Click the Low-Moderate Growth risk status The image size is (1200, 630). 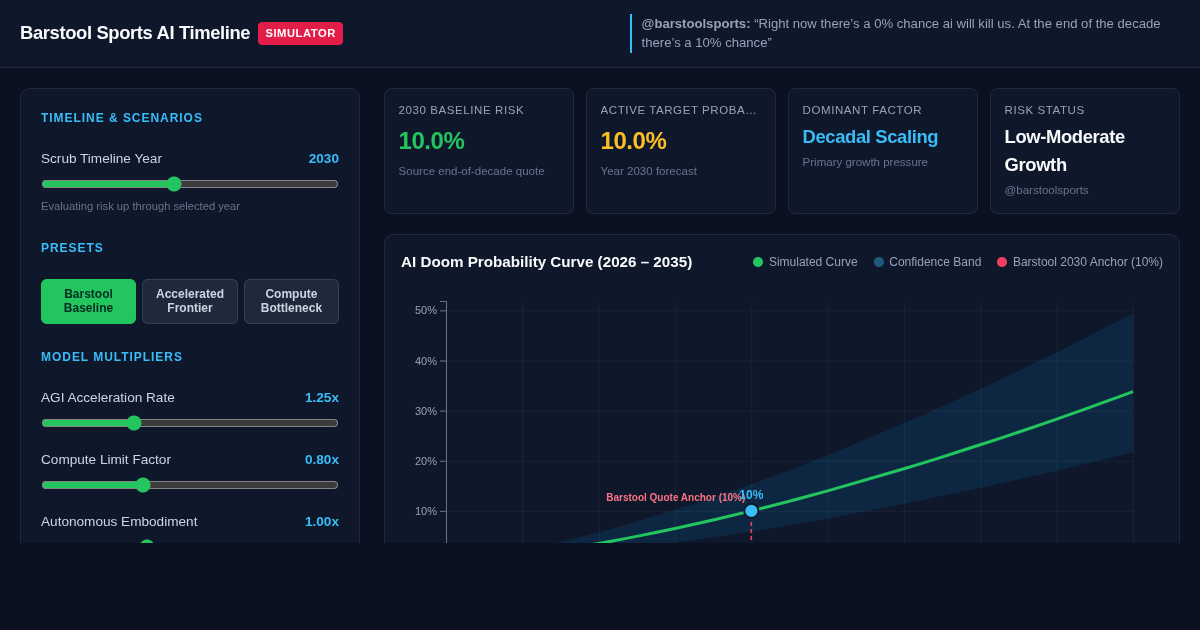coord(1064,151)
